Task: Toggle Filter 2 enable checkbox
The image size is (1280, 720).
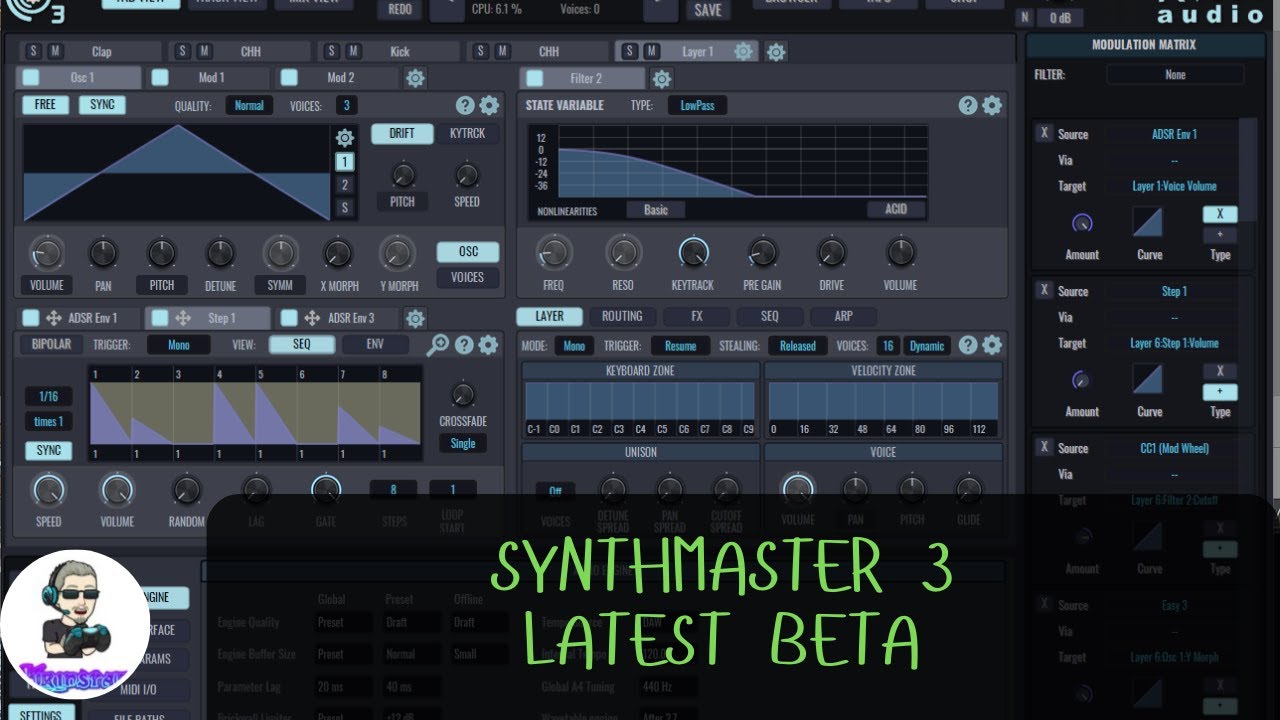Action: [x=534, y=78]
